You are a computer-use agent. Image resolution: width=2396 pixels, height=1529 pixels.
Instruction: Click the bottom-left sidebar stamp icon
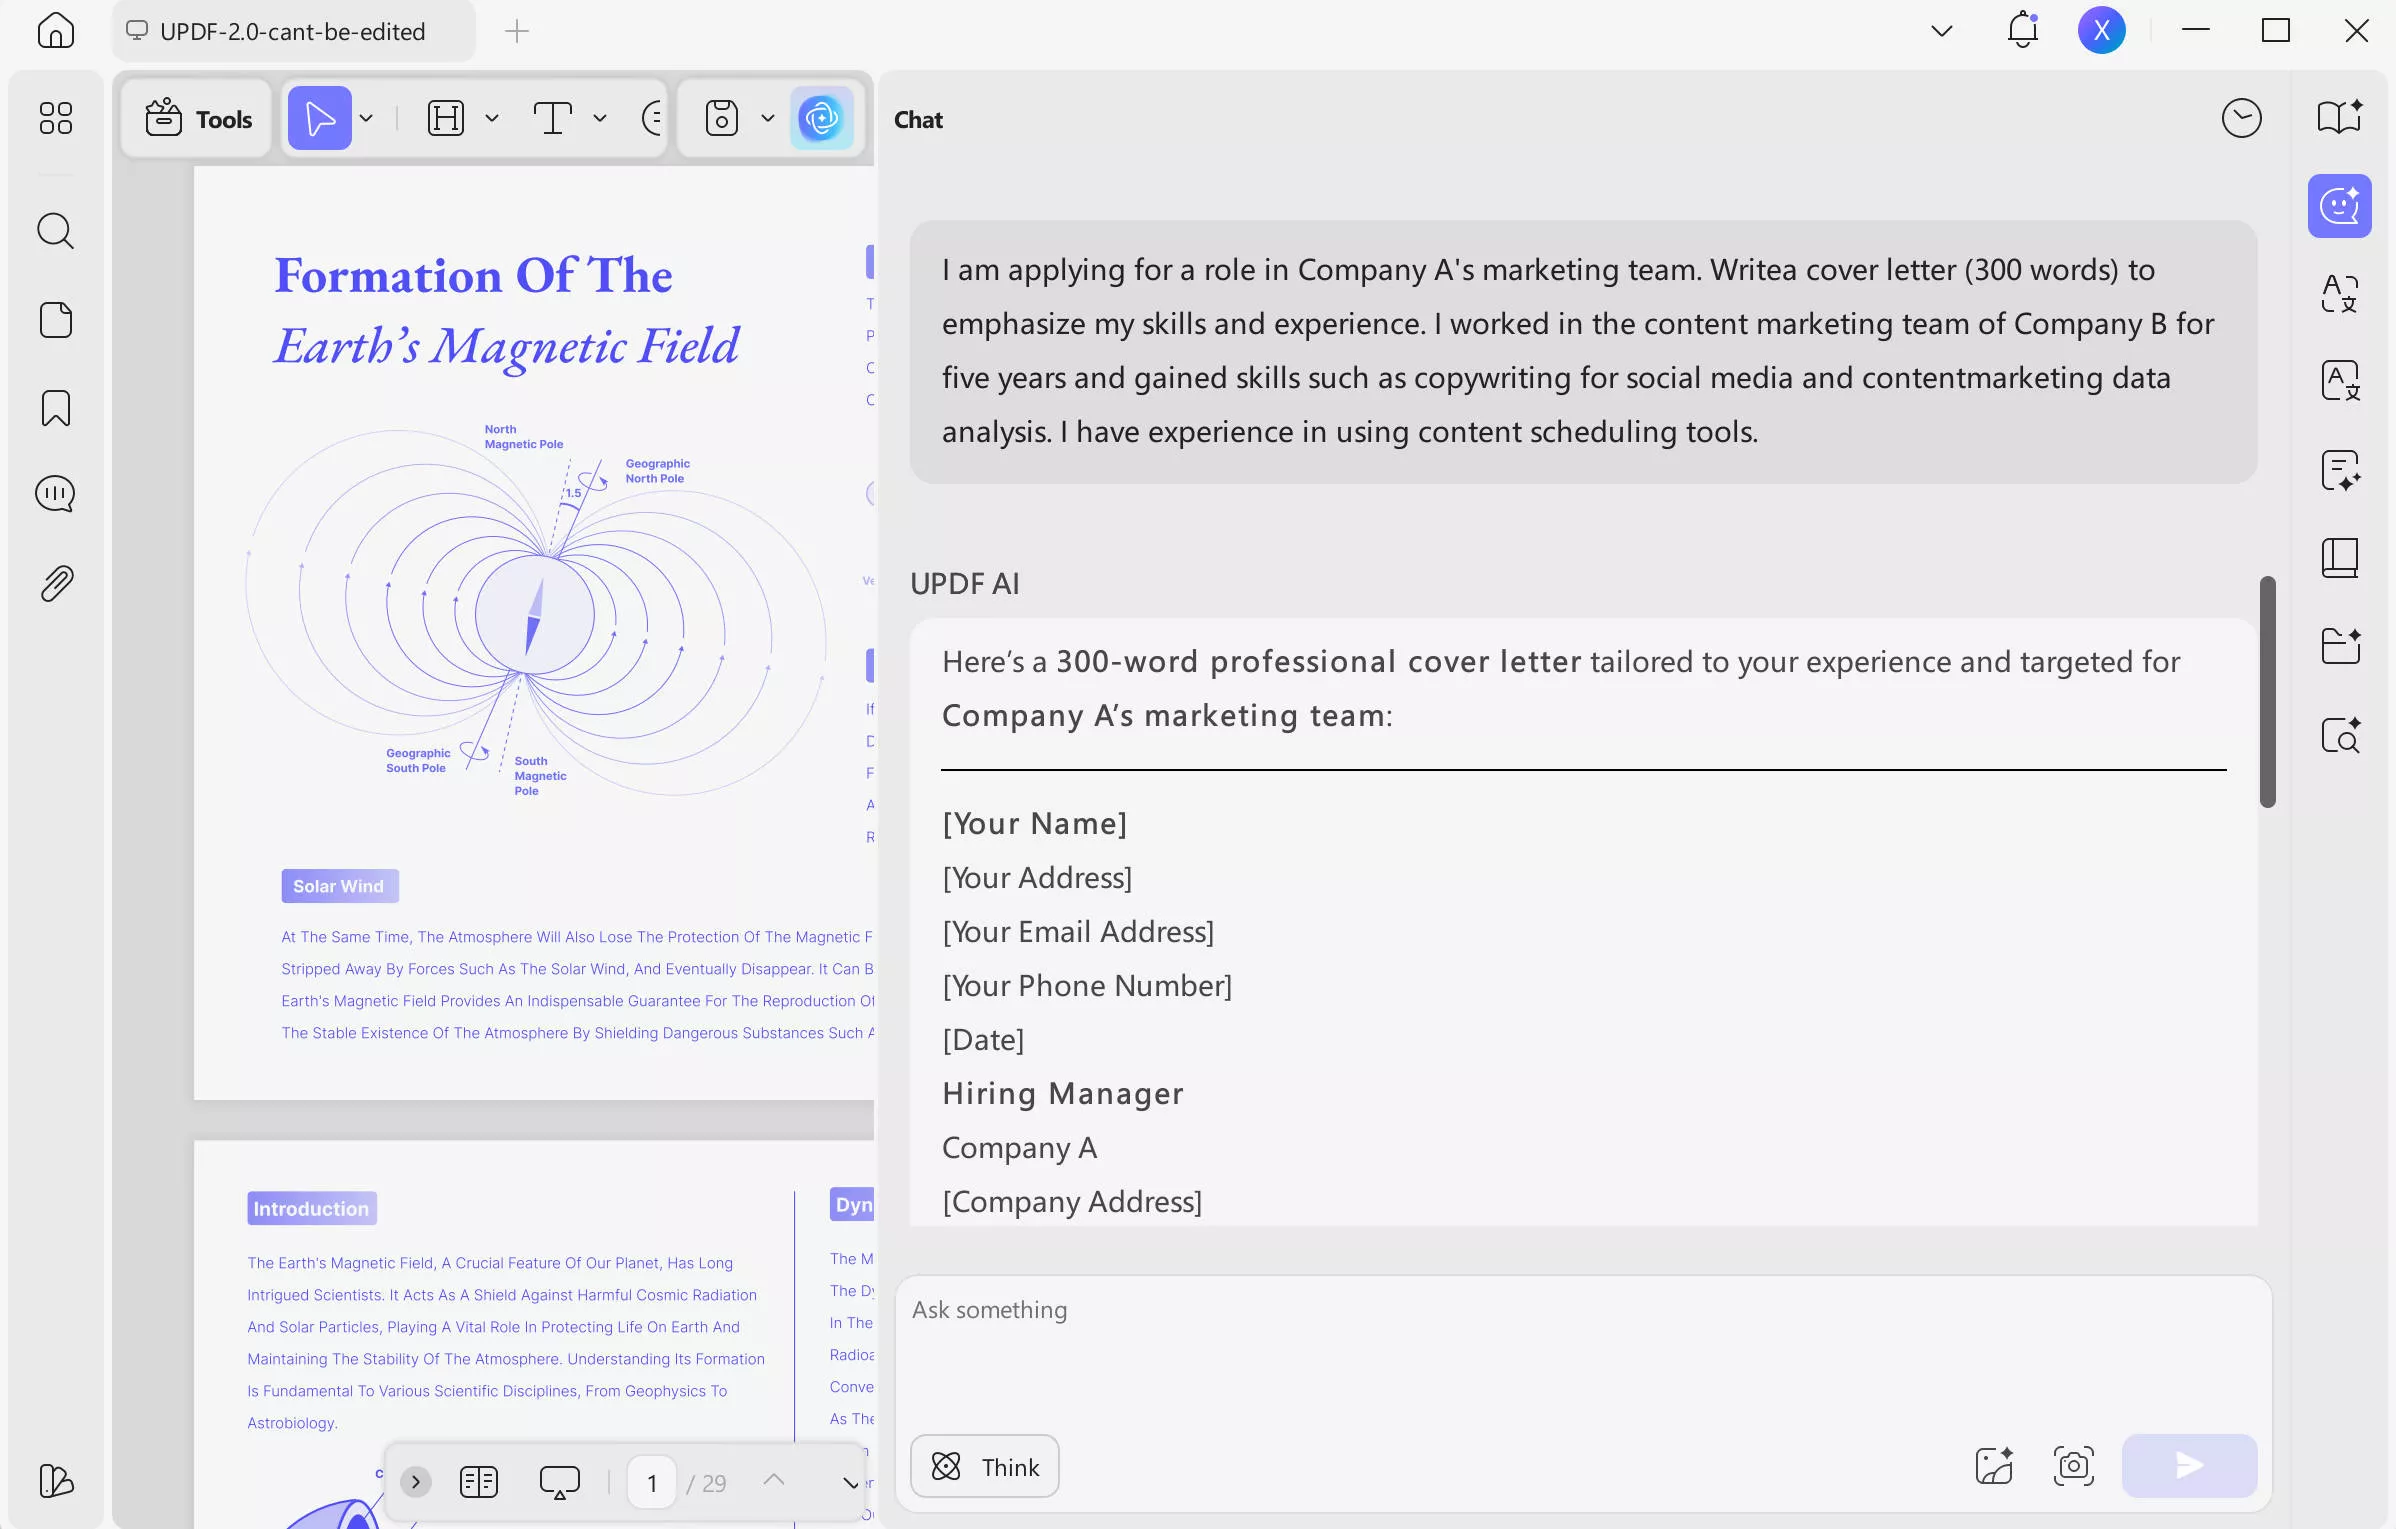(x=55, y=1481)
